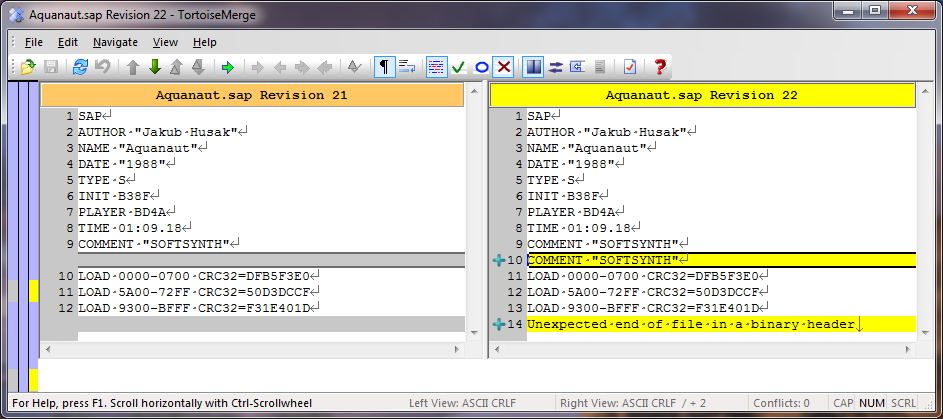Click left pane horizontal scroll right arrow
This screenshot has width=943, height=419.
pyautogui.click(x=459, y=349)
